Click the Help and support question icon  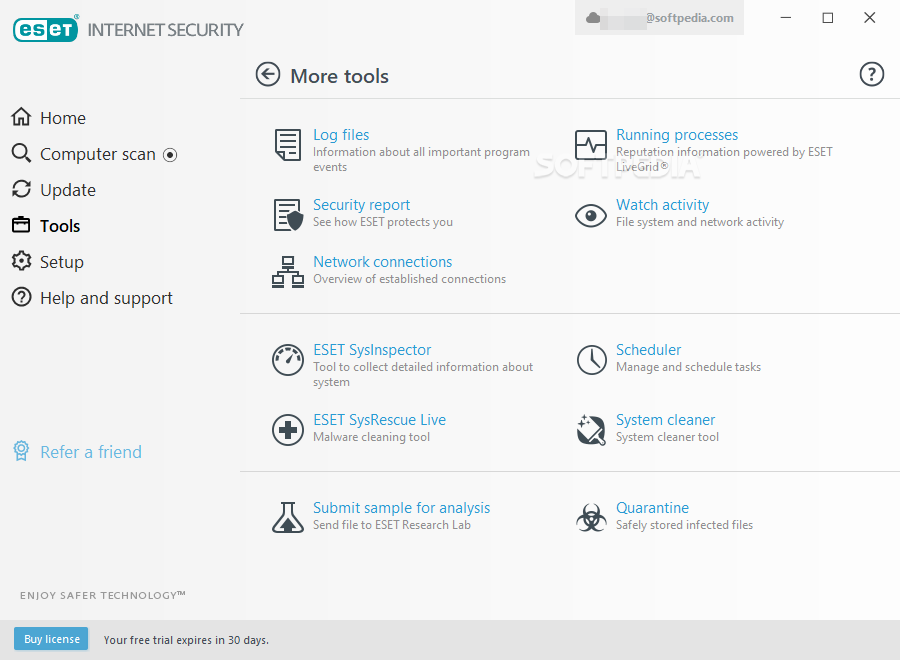[21, 297]
